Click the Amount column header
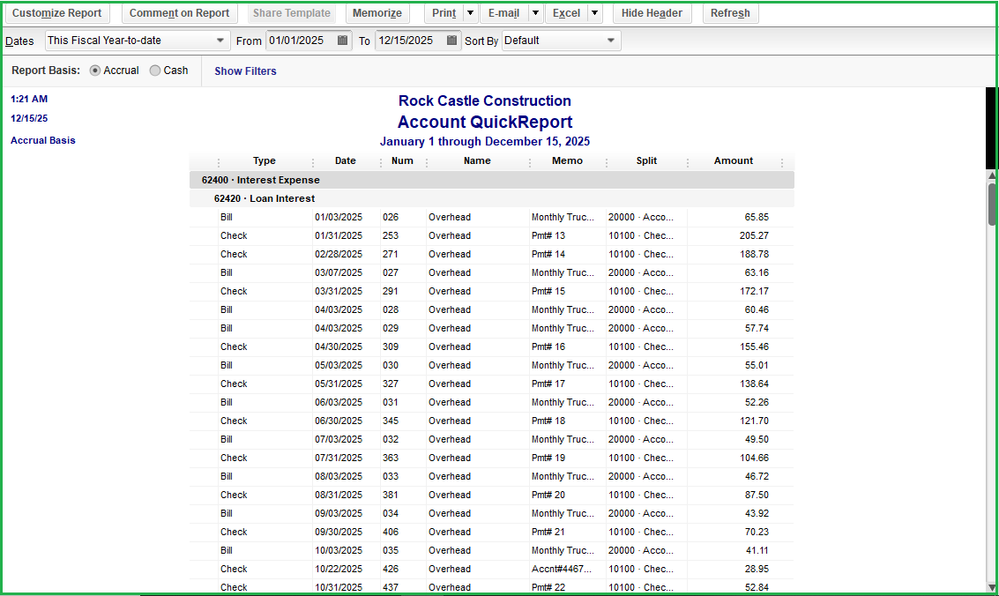This screenshot has width=999, height=596. 733,161
